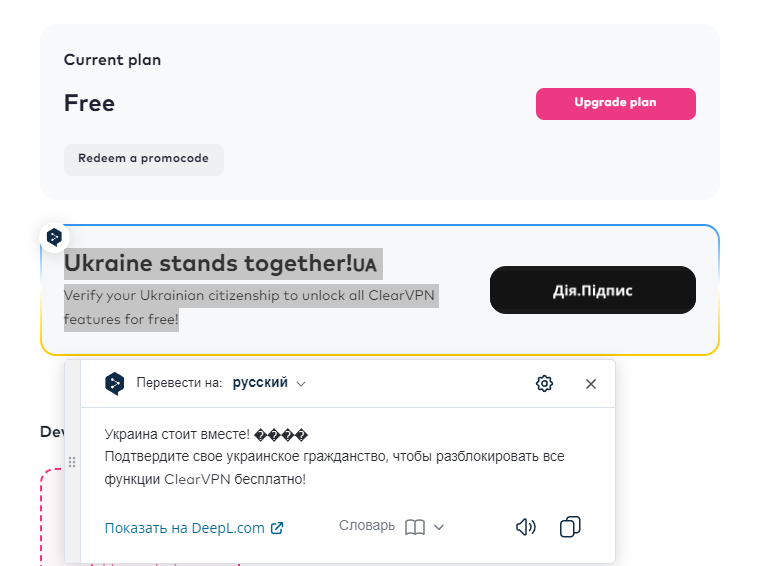The image size is (757, 566).
Task: Click the Словарь dictionary book icon
Action: tap(415, 527)
